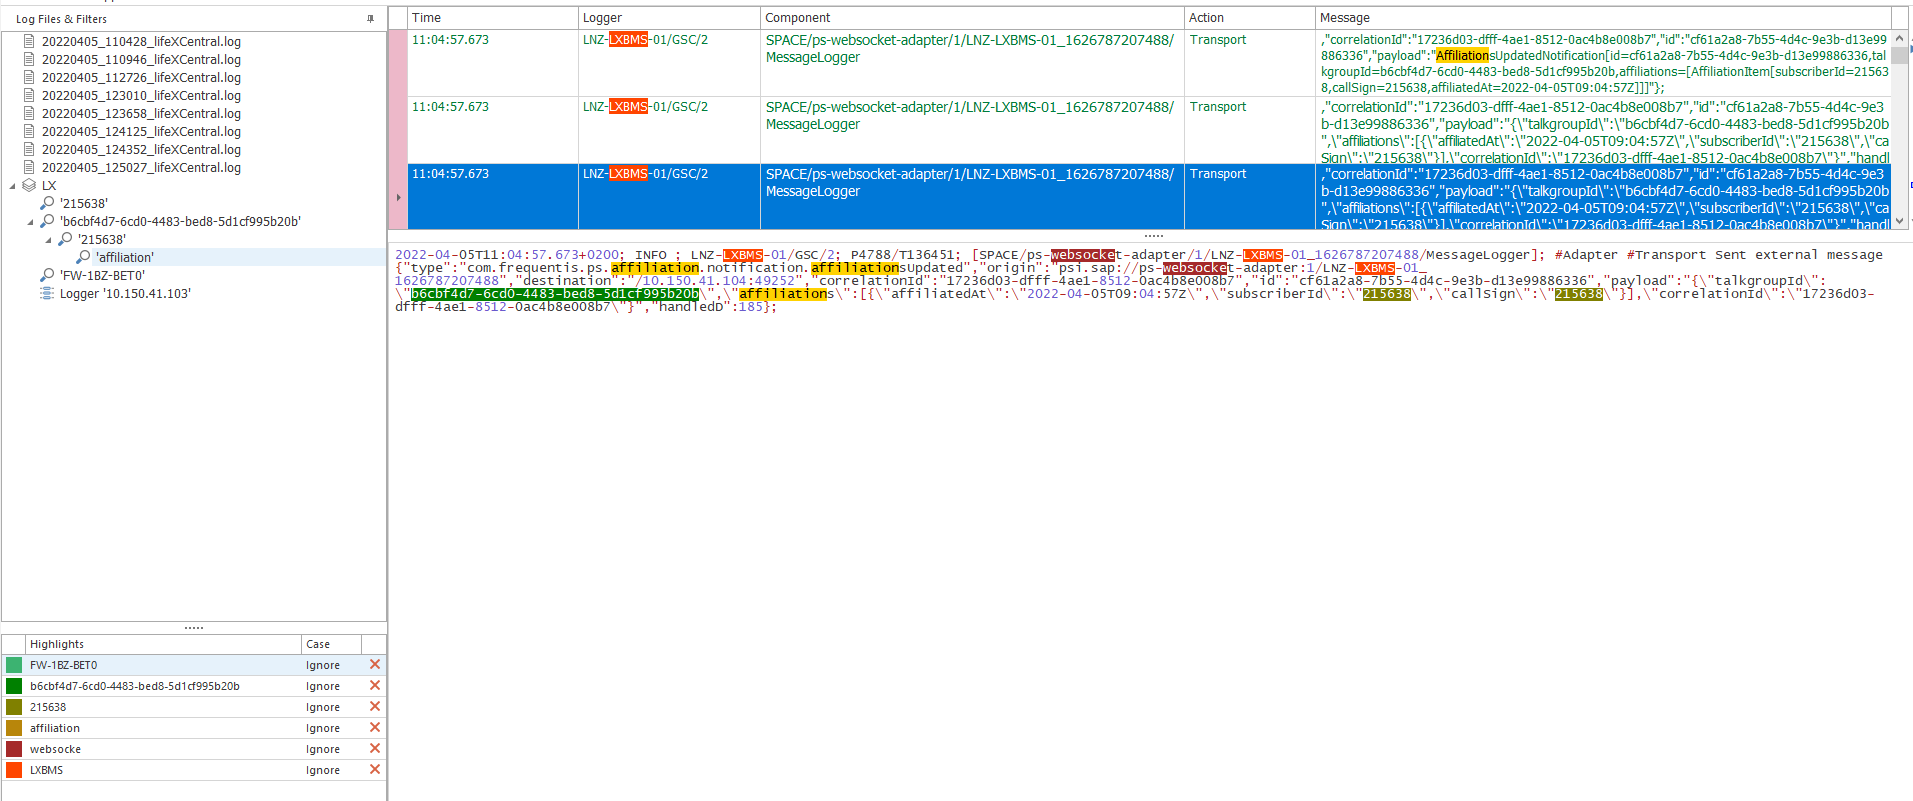
Task: Click the orange-red color swatch for LXBMS
Action: 14,770
